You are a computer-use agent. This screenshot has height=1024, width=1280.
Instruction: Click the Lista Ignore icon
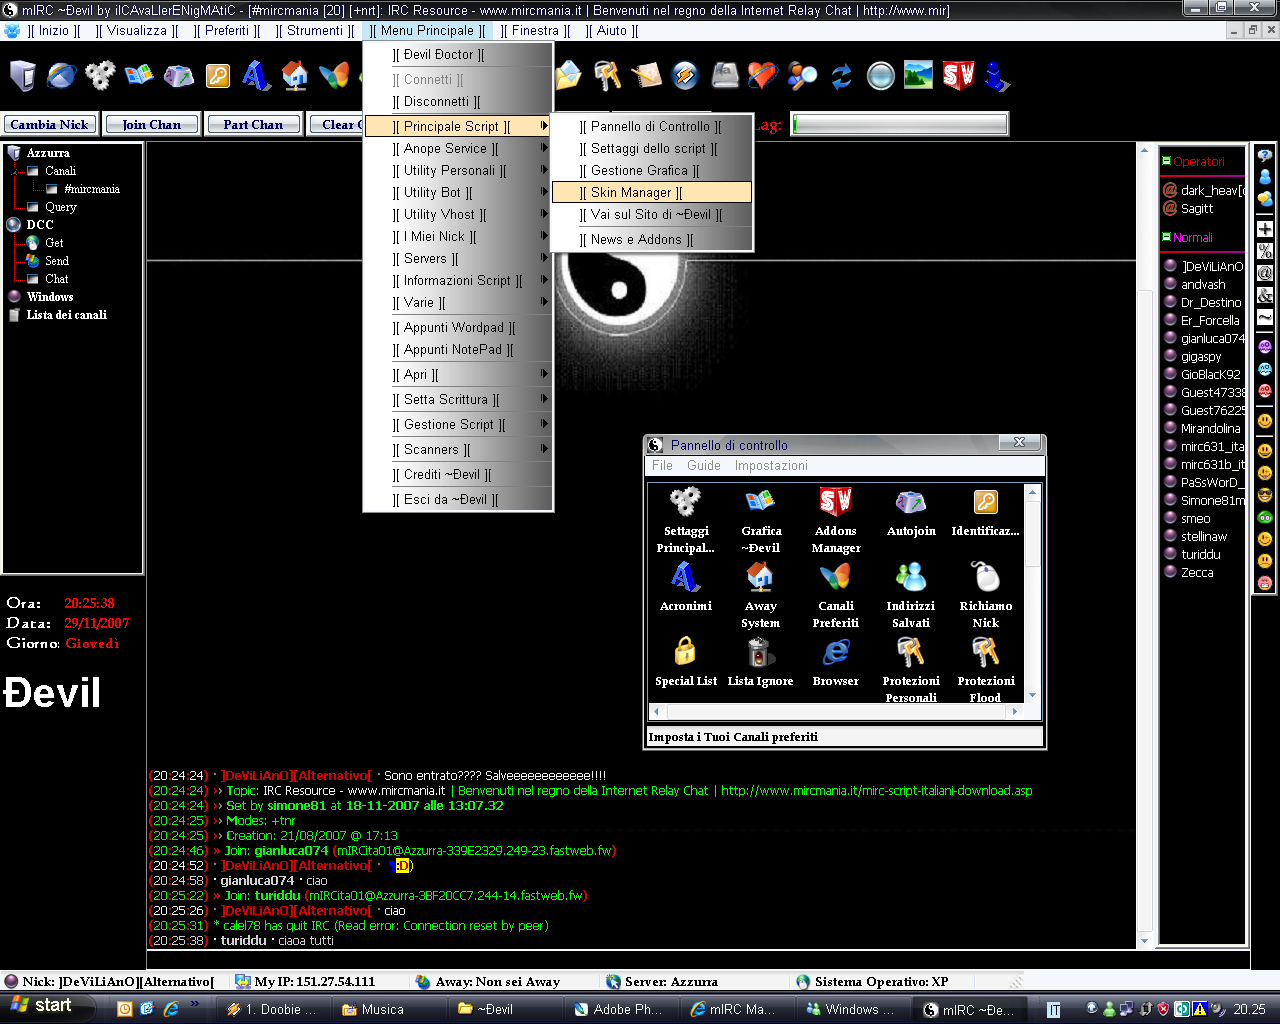point(760,653)
